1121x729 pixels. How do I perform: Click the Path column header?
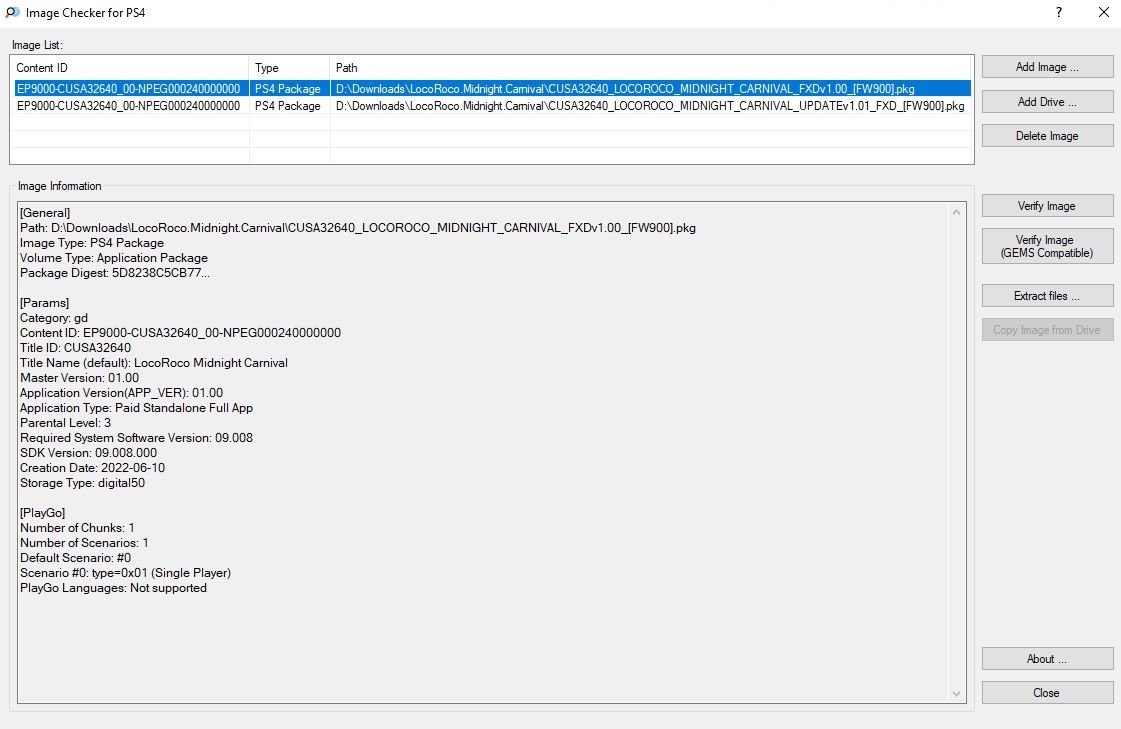click(651, 68)
